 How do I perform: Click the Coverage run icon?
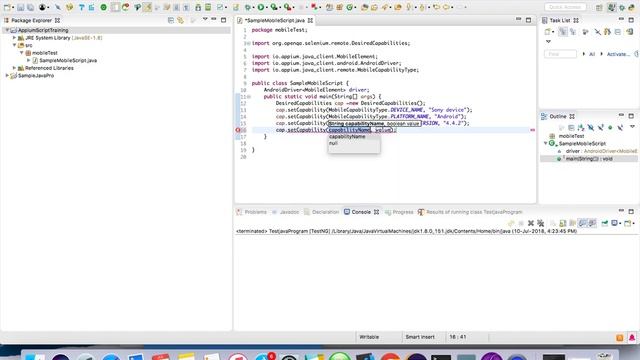tap(274, 7)
